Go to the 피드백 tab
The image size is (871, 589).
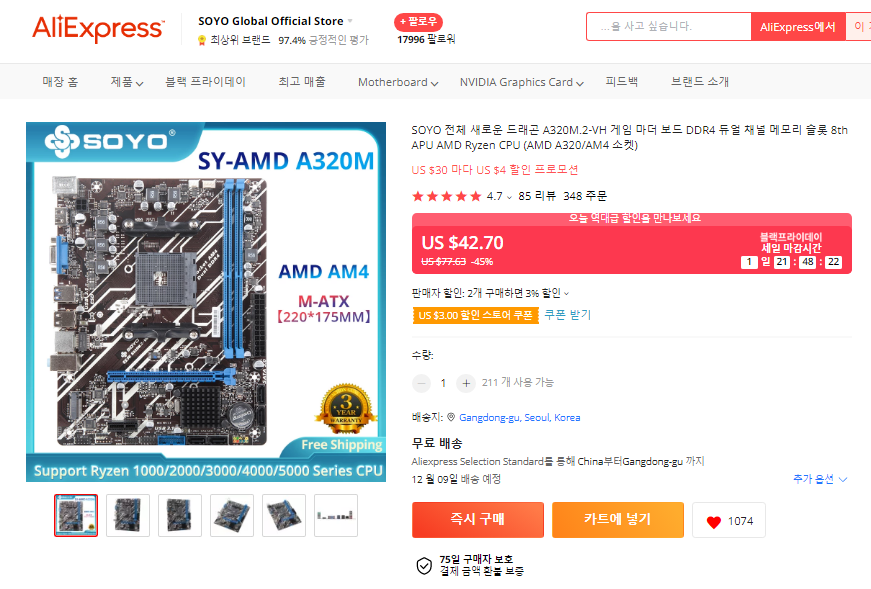click(622, 82)
